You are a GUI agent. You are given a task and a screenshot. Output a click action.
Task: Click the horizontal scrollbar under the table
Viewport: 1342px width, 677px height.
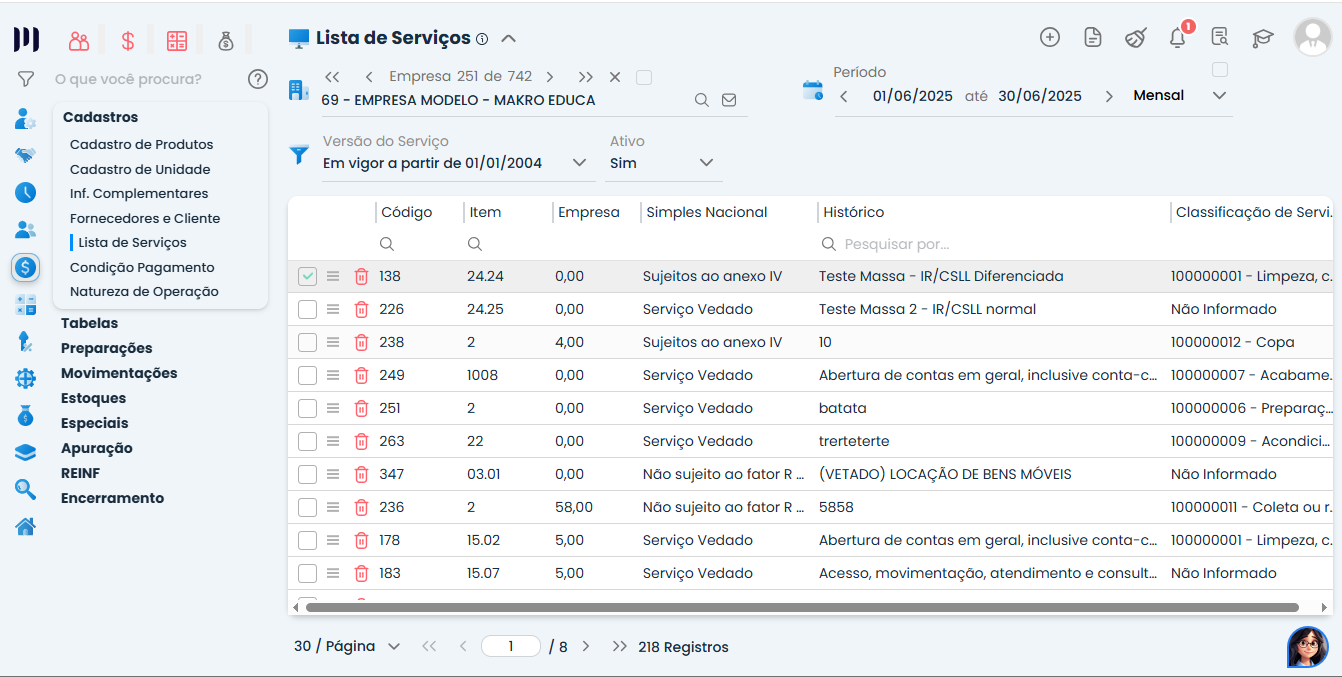pos(800,607)
